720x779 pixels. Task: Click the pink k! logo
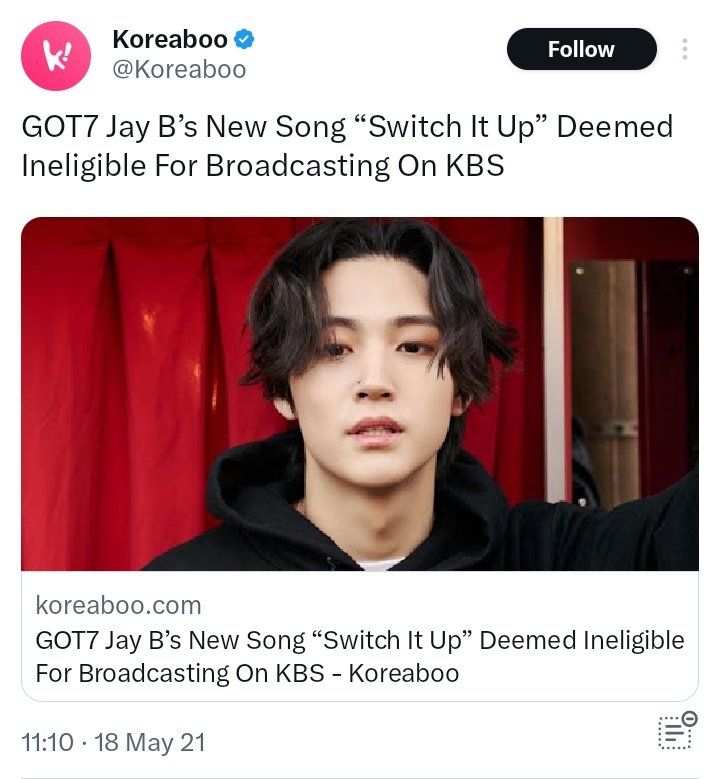[x=56, y=56]
